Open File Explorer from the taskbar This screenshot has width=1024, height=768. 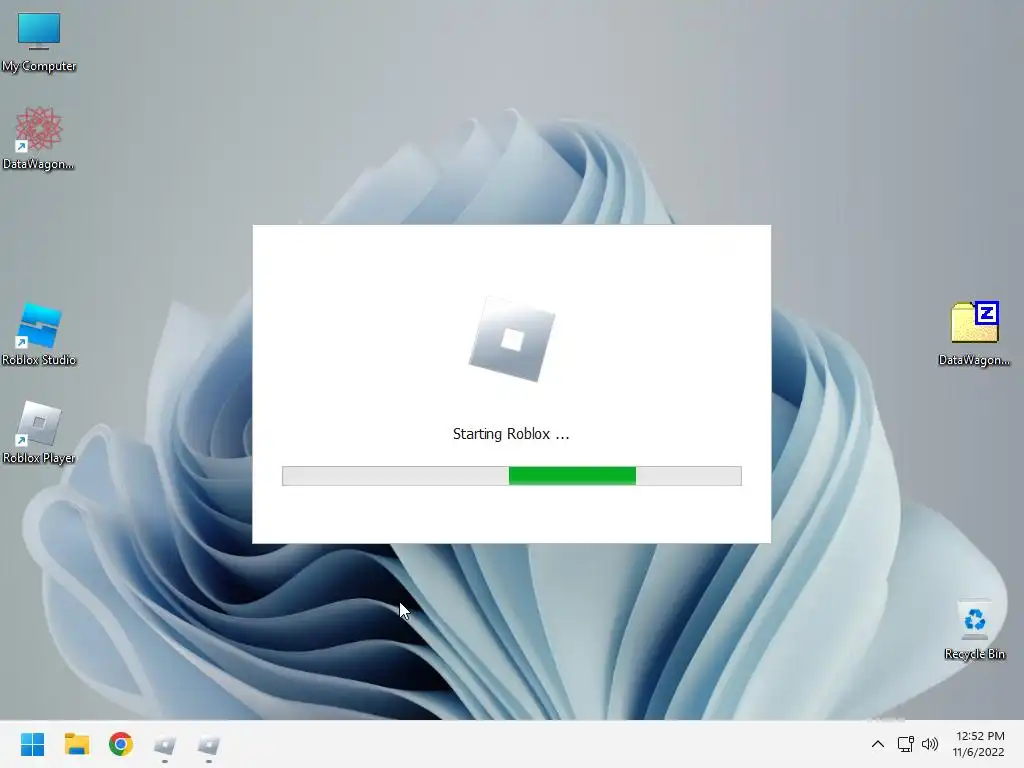click(x=77, y=744)
